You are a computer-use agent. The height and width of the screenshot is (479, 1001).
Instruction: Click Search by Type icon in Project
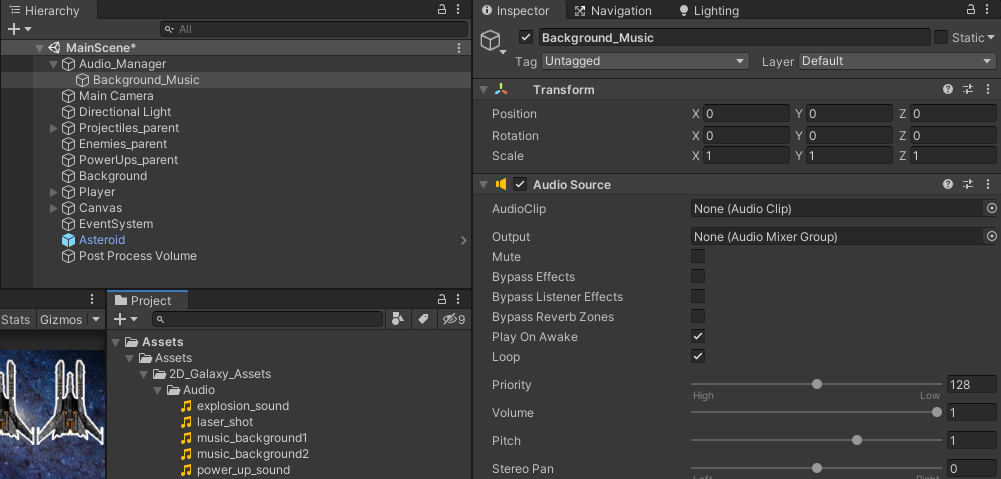click(x=397, y=319)
